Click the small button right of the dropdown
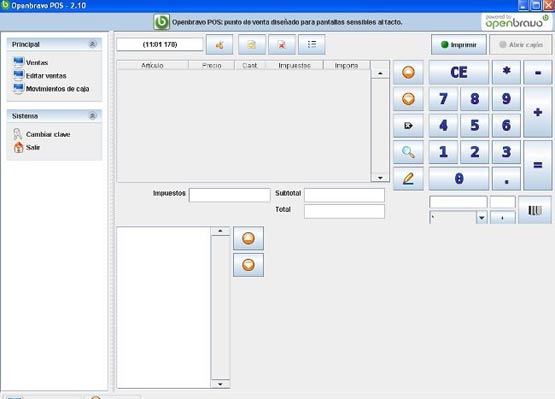The height and width of the screenshot is (399, 555). pyautogui.click(x=503, y=218)
